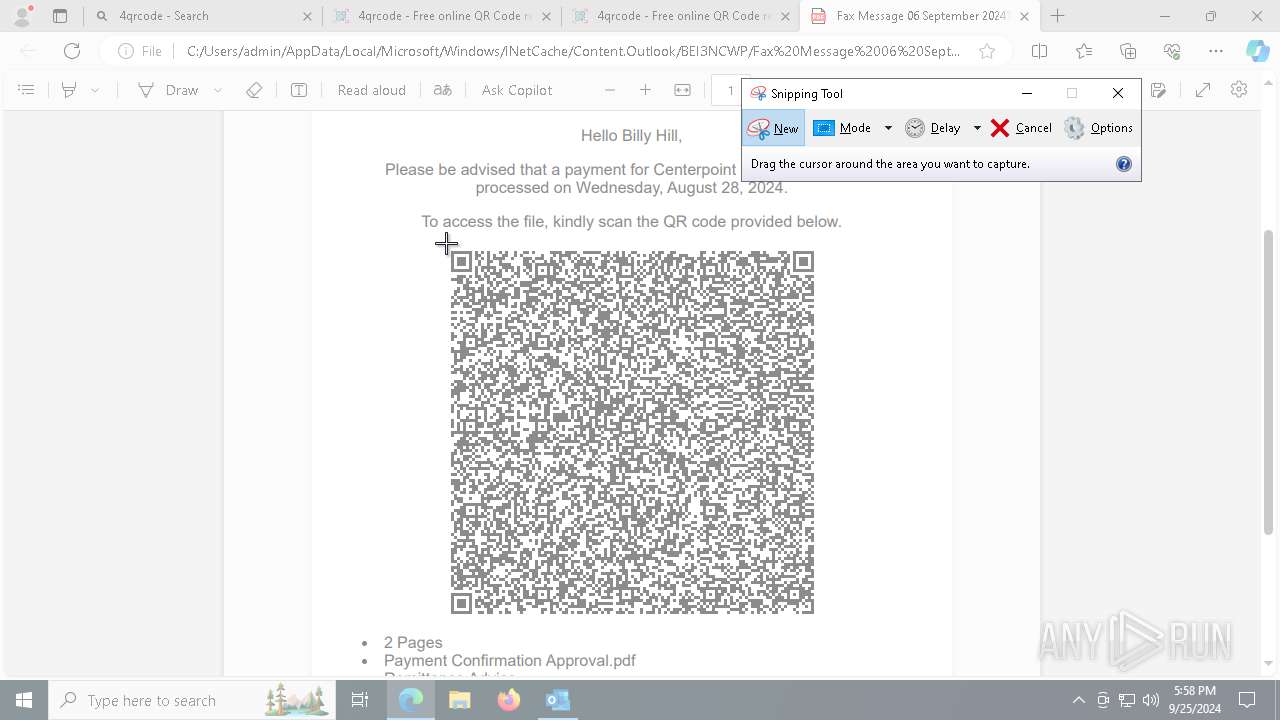Show hidden system tray icons
Viewport: 1280px width, 720px height.
click(x=1078, y=700)
